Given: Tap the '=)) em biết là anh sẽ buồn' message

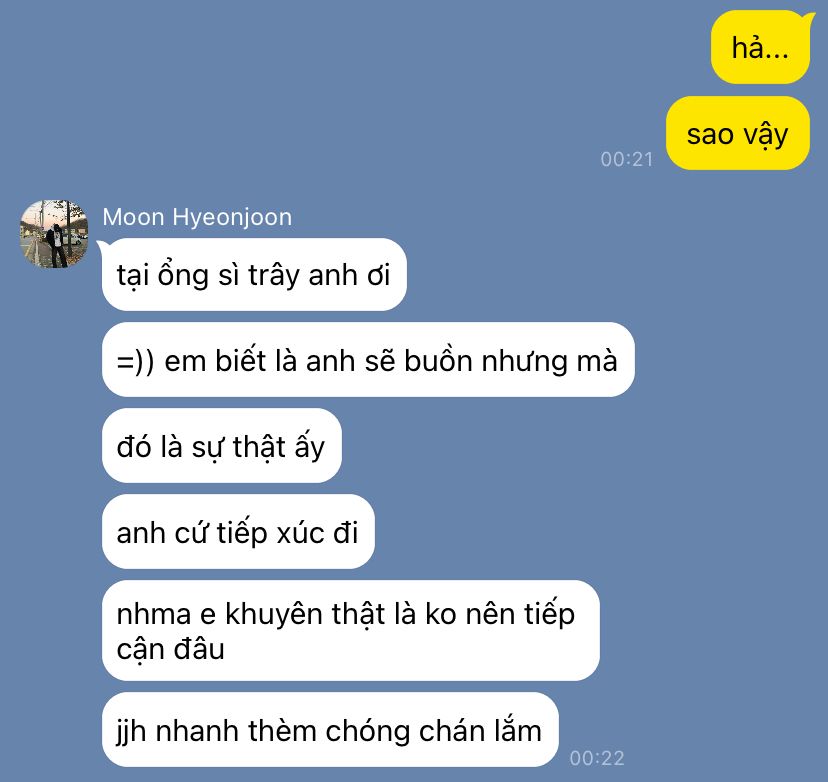Looking at the screenshot, I should (x=368, y=360).
